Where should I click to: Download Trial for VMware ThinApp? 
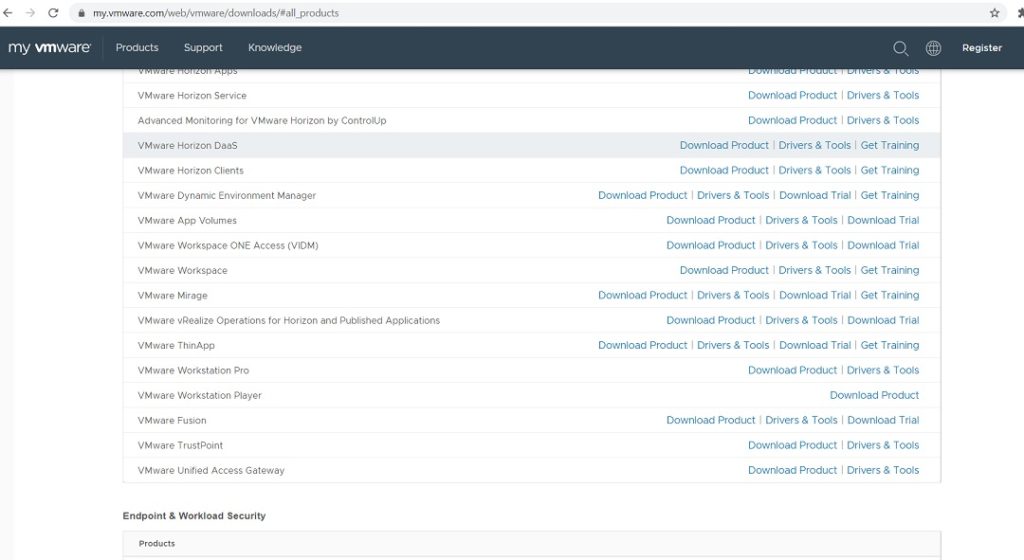click(x=815, y=345)
